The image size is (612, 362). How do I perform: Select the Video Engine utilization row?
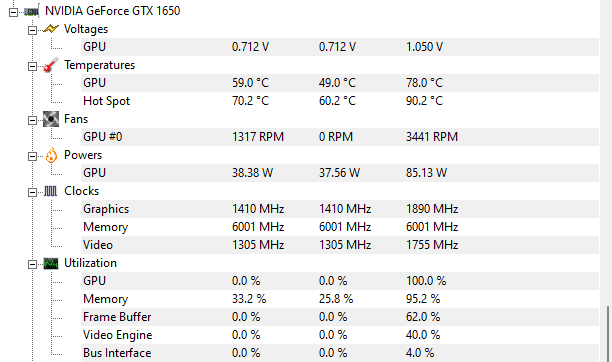pyautogui.click(x=340, y=335)
